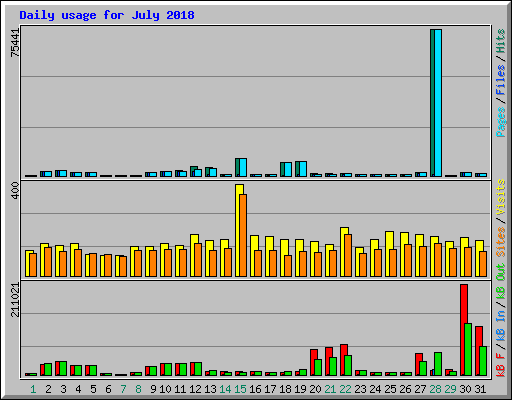Click day 24 on the x-axis
This screenshot has width=512, height=400.
(x=375, y=389)
